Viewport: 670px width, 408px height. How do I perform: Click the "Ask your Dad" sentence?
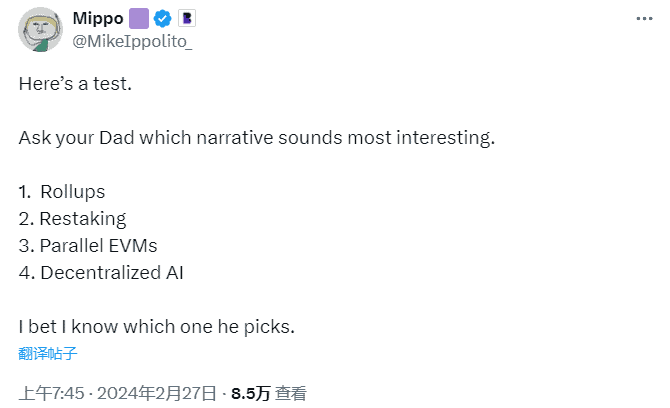coord(257,138)
